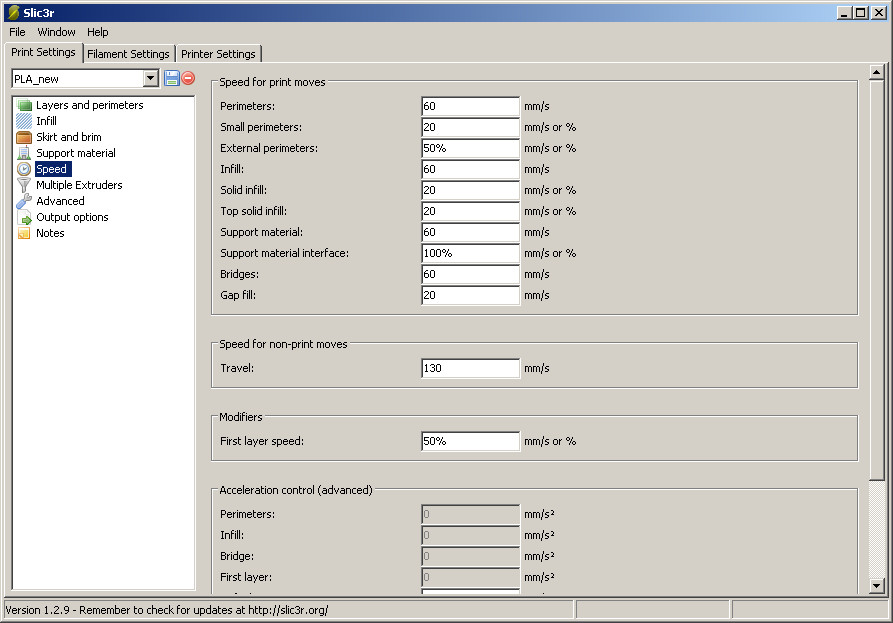Select Output options in the sidebar
893x623 pixels.
pos(72,217)
